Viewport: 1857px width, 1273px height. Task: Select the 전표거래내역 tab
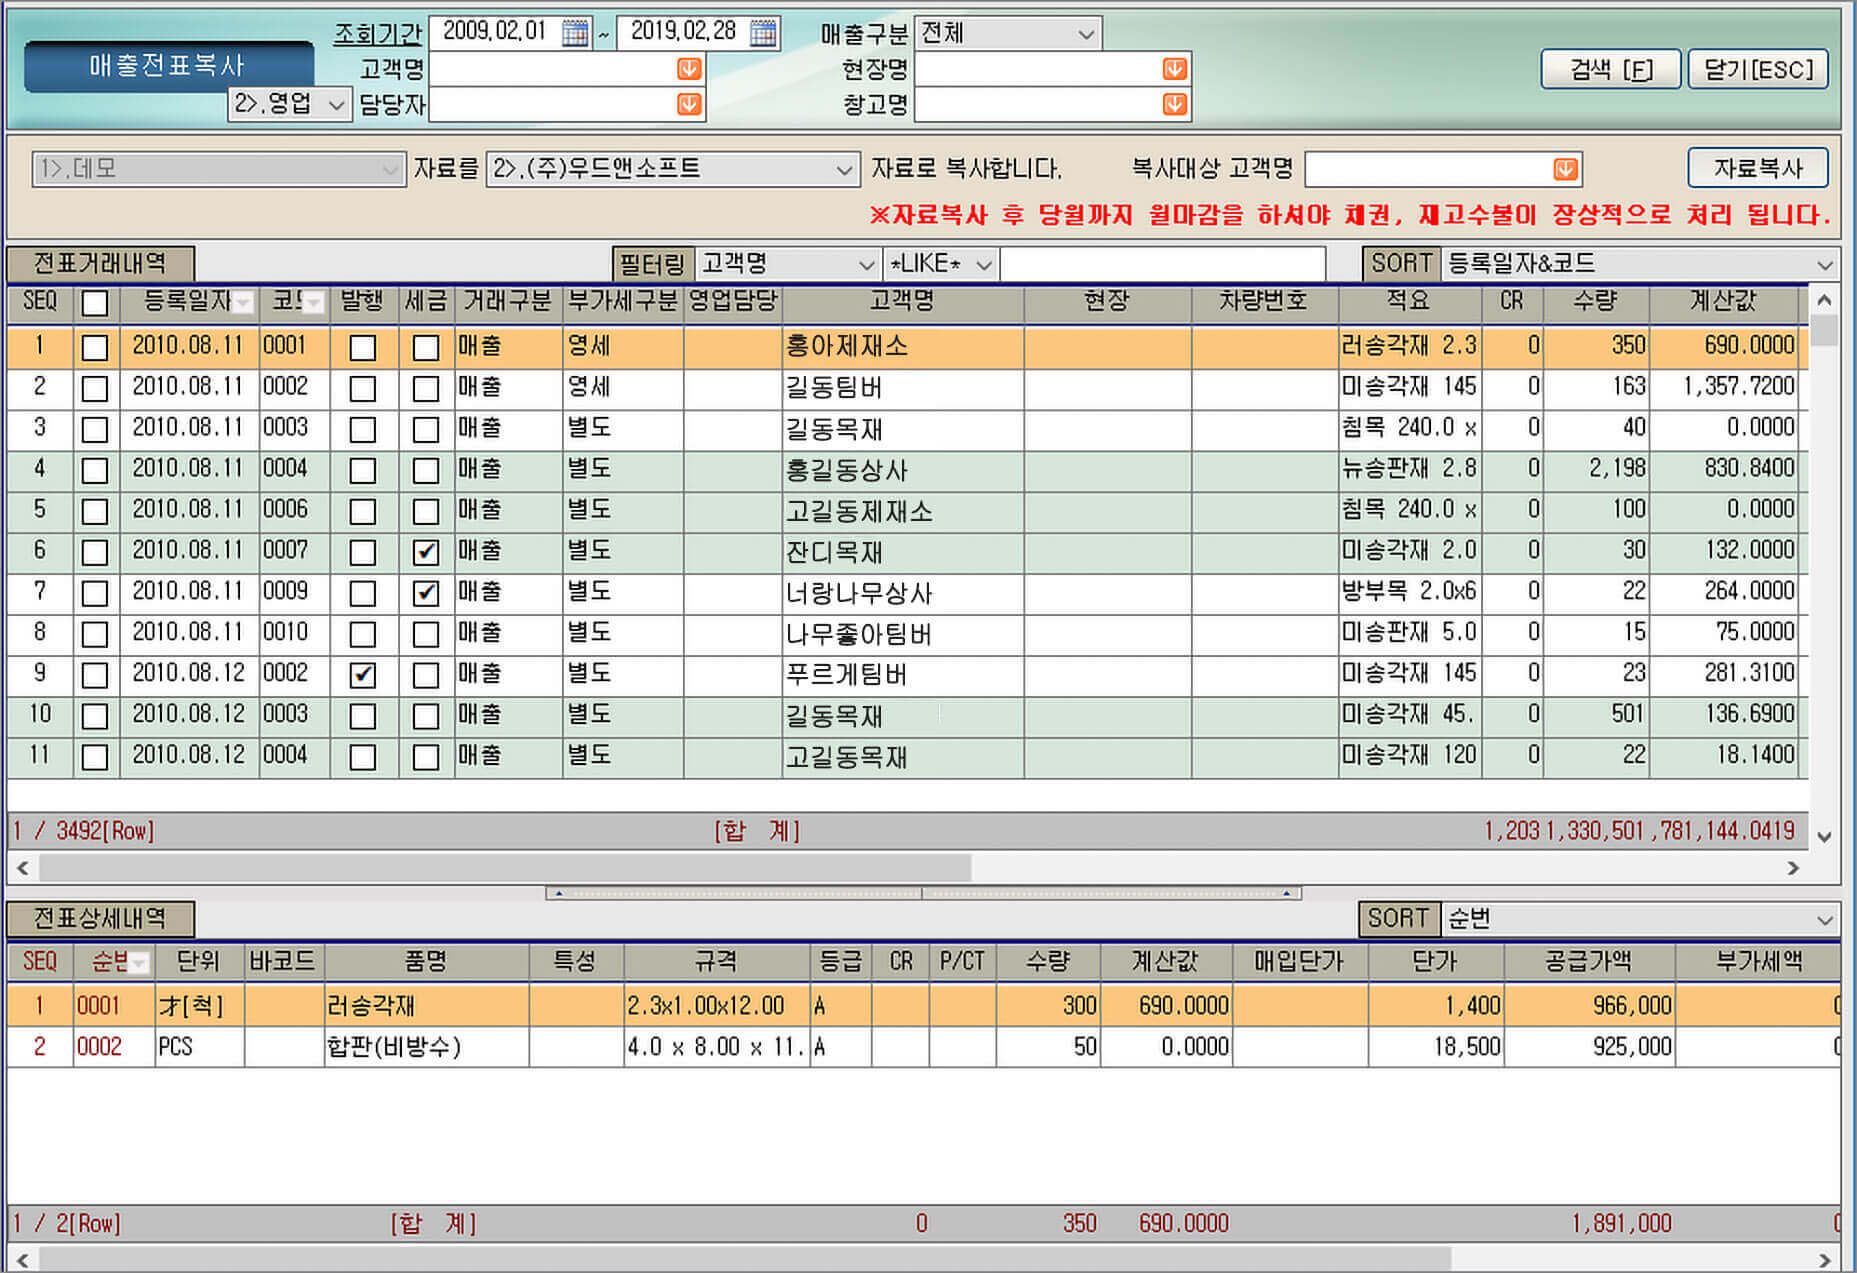(x=100, y=263)
